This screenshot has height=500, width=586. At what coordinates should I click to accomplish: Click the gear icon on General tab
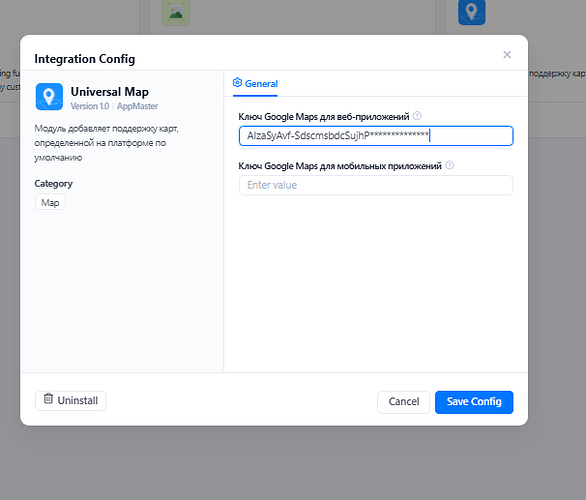click(237, 83)
